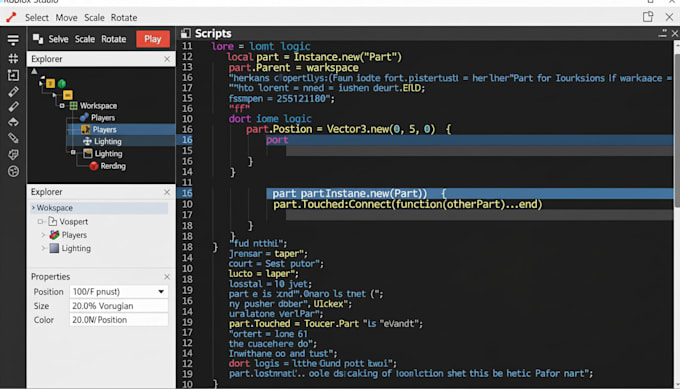Click the round globe icon in sidebar
680x389 pixels.
click(x=13, y=171)
